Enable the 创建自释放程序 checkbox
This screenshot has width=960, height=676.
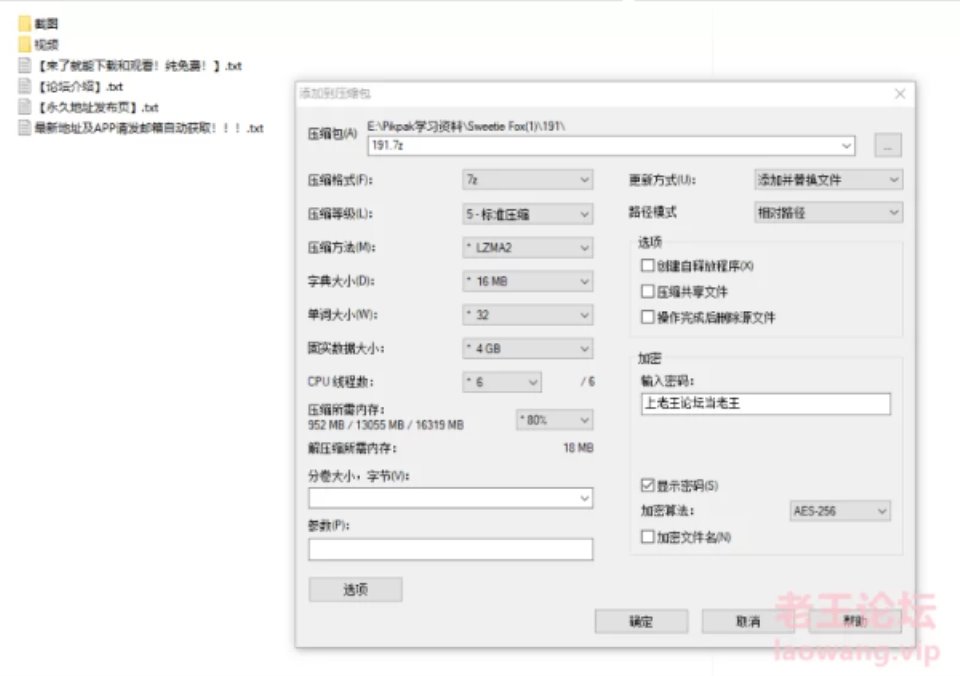649,265
